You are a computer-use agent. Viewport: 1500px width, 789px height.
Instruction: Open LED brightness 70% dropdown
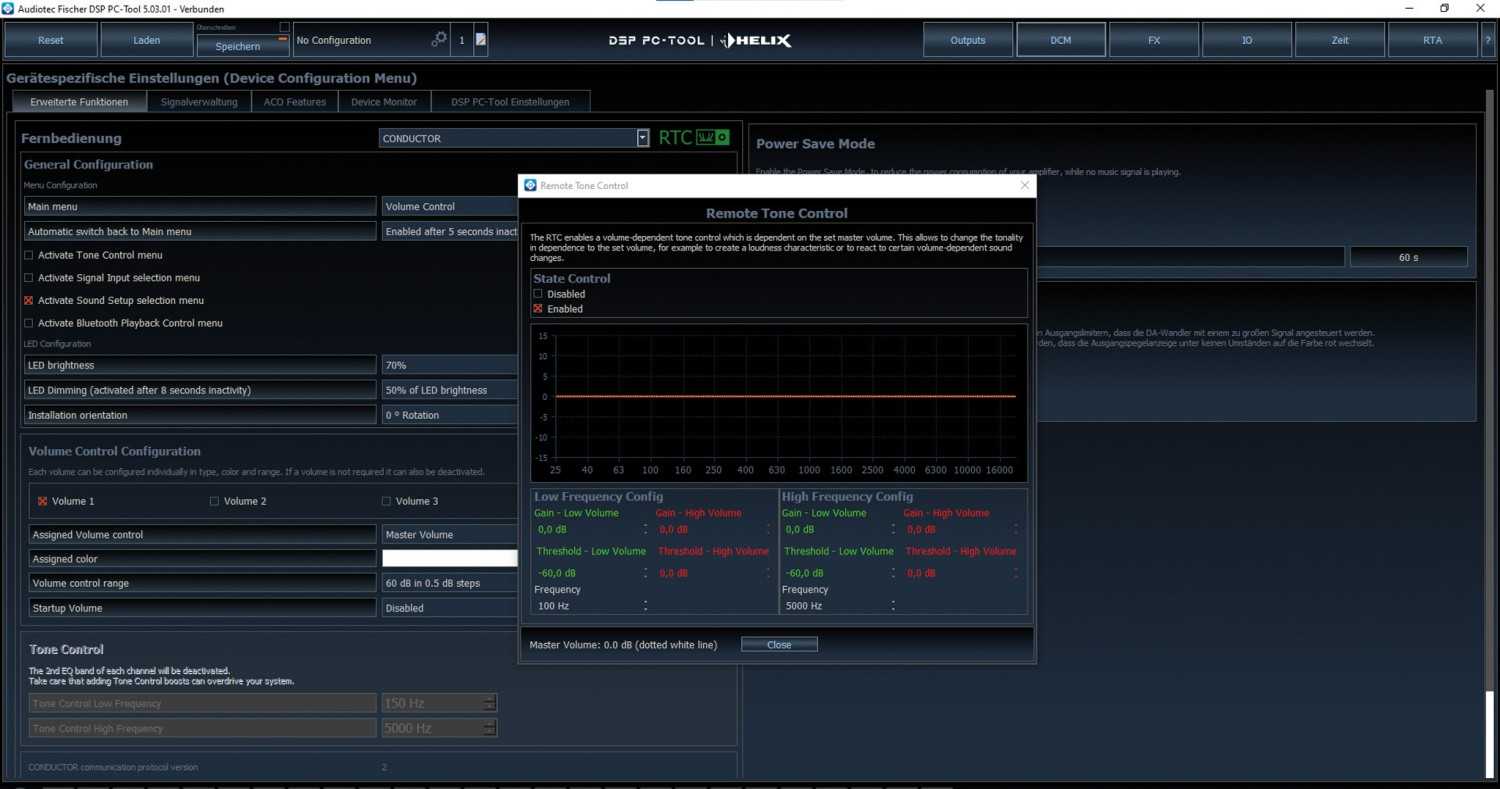coord(450,365)
